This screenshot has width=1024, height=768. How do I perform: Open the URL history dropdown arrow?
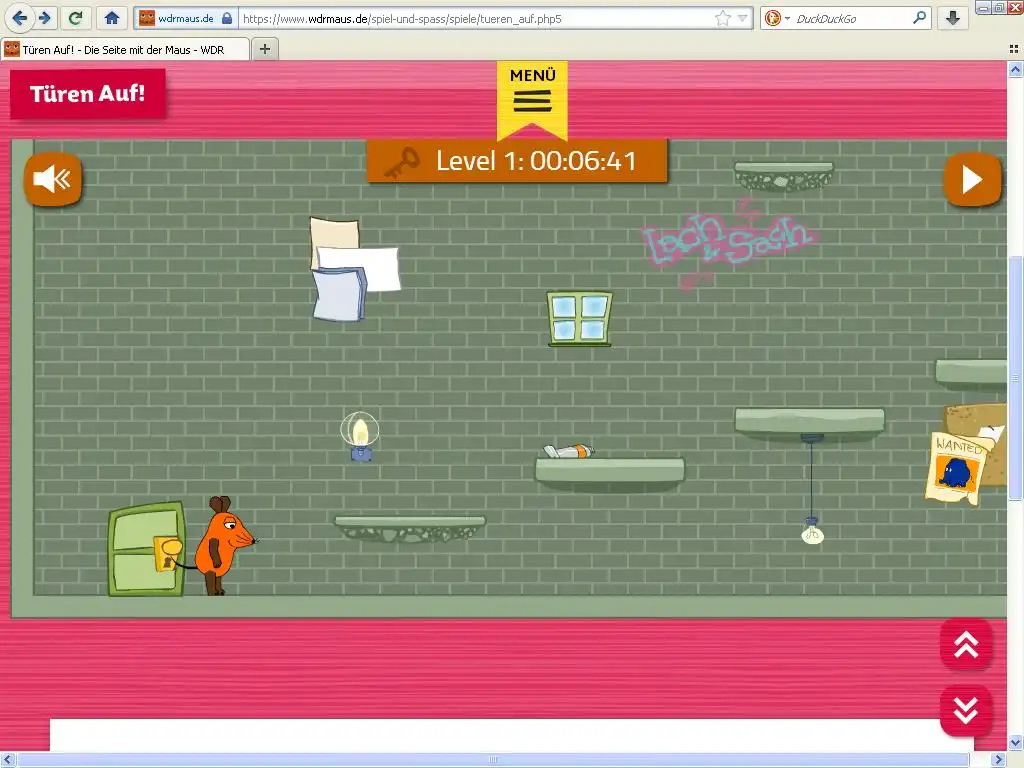(x=743, y=18)
